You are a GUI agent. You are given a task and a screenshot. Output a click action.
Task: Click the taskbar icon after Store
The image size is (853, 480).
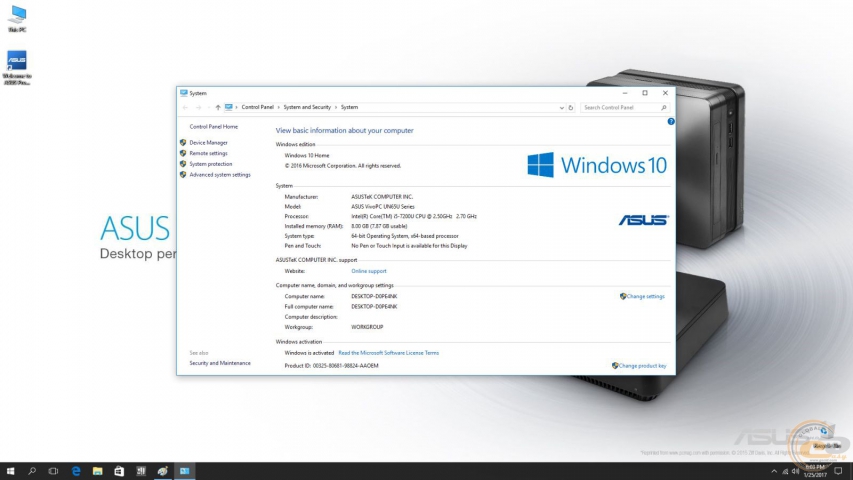(141, 471)
